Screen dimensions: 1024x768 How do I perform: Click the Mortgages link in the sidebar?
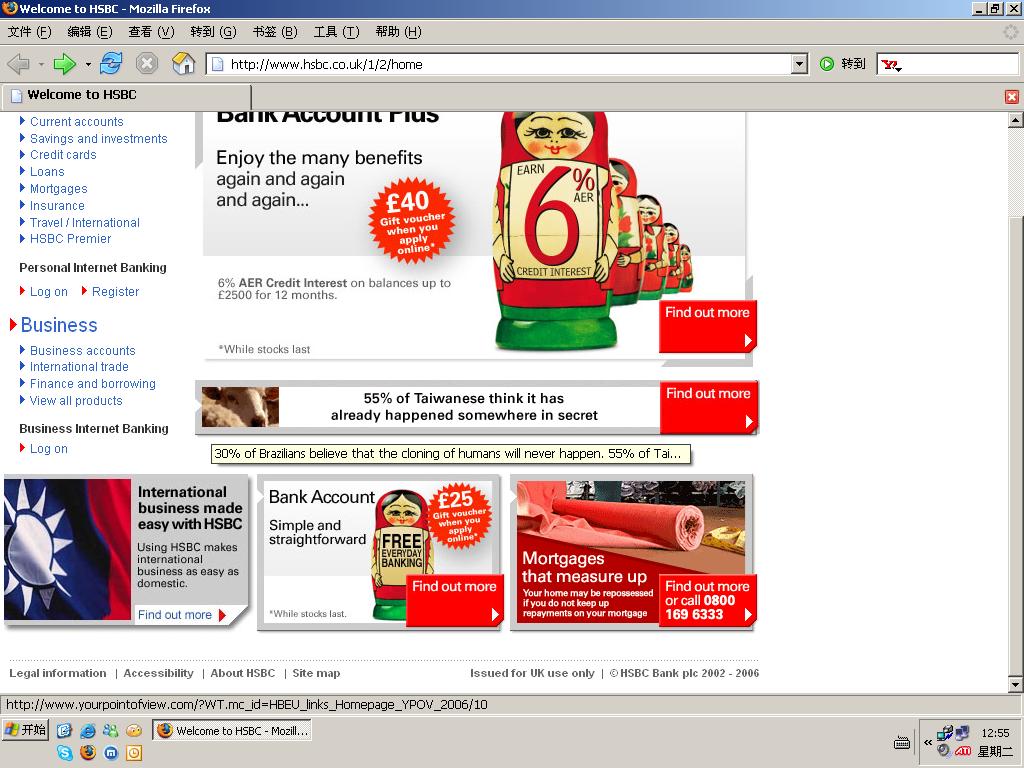pyautogui.click(x=58, y=189)
